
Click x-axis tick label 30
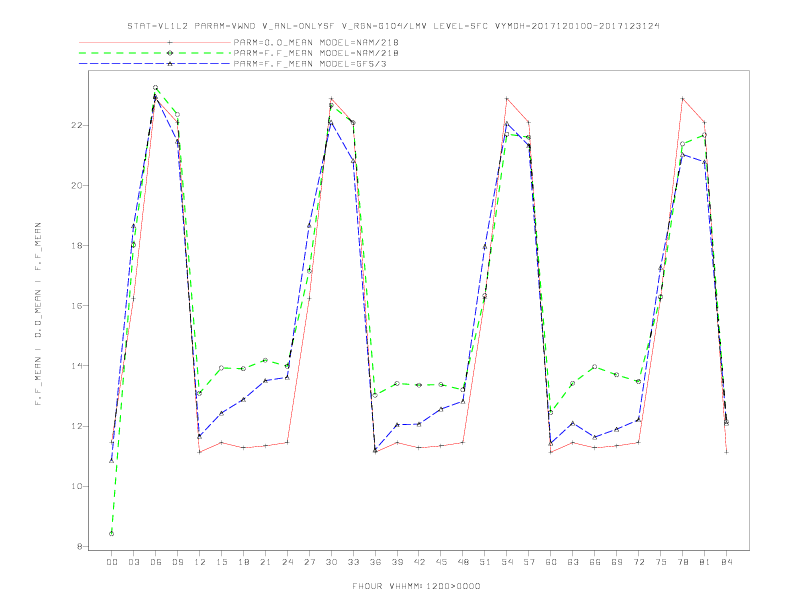(x=331, y=562)
